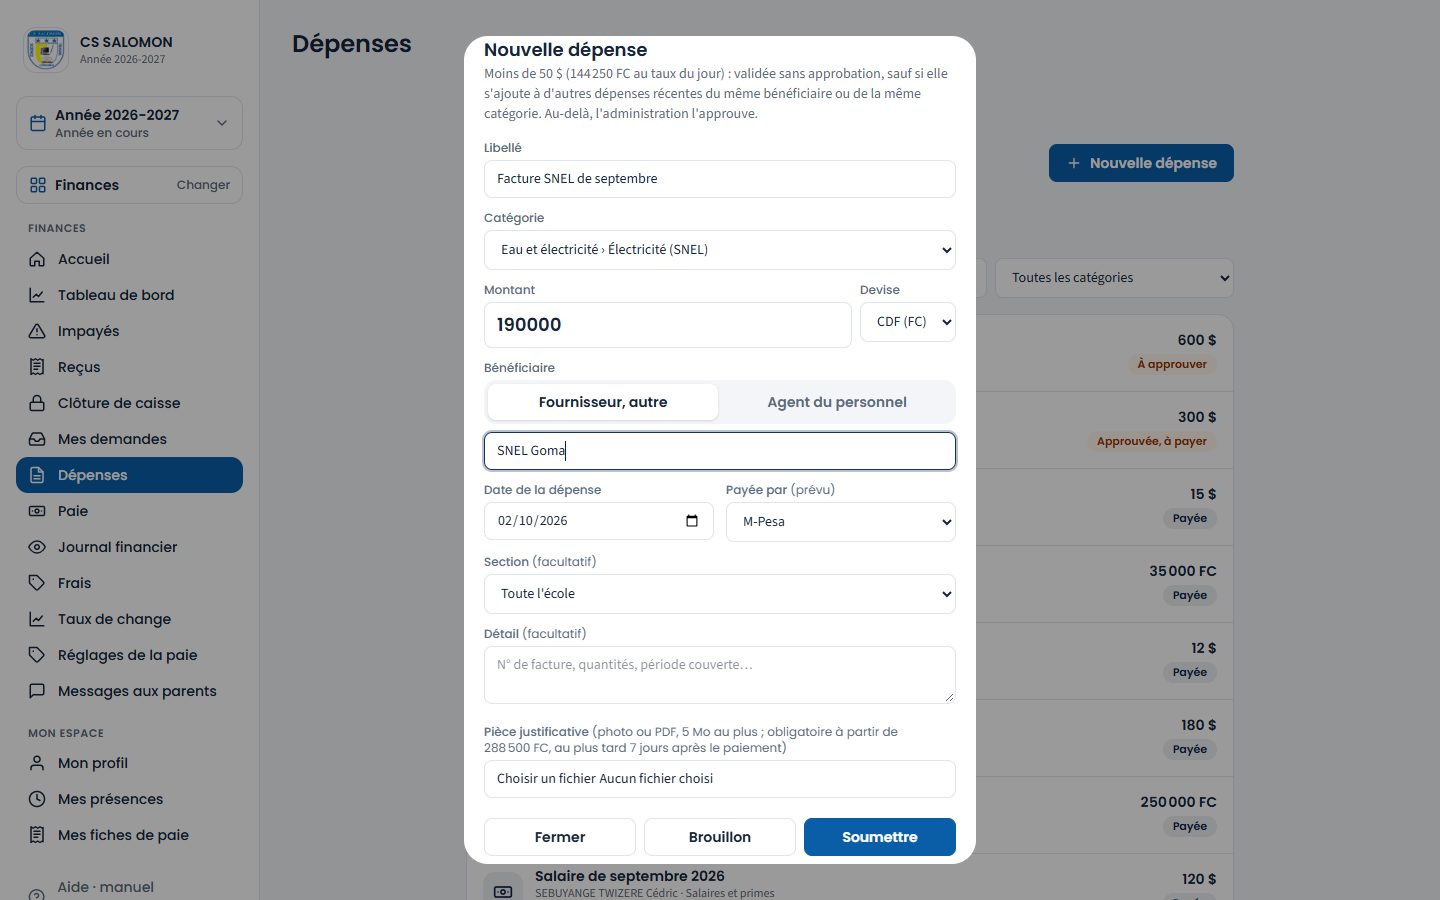Click the person icon beside Mon profil
1440x900 pixels.
tap(37, 763)
